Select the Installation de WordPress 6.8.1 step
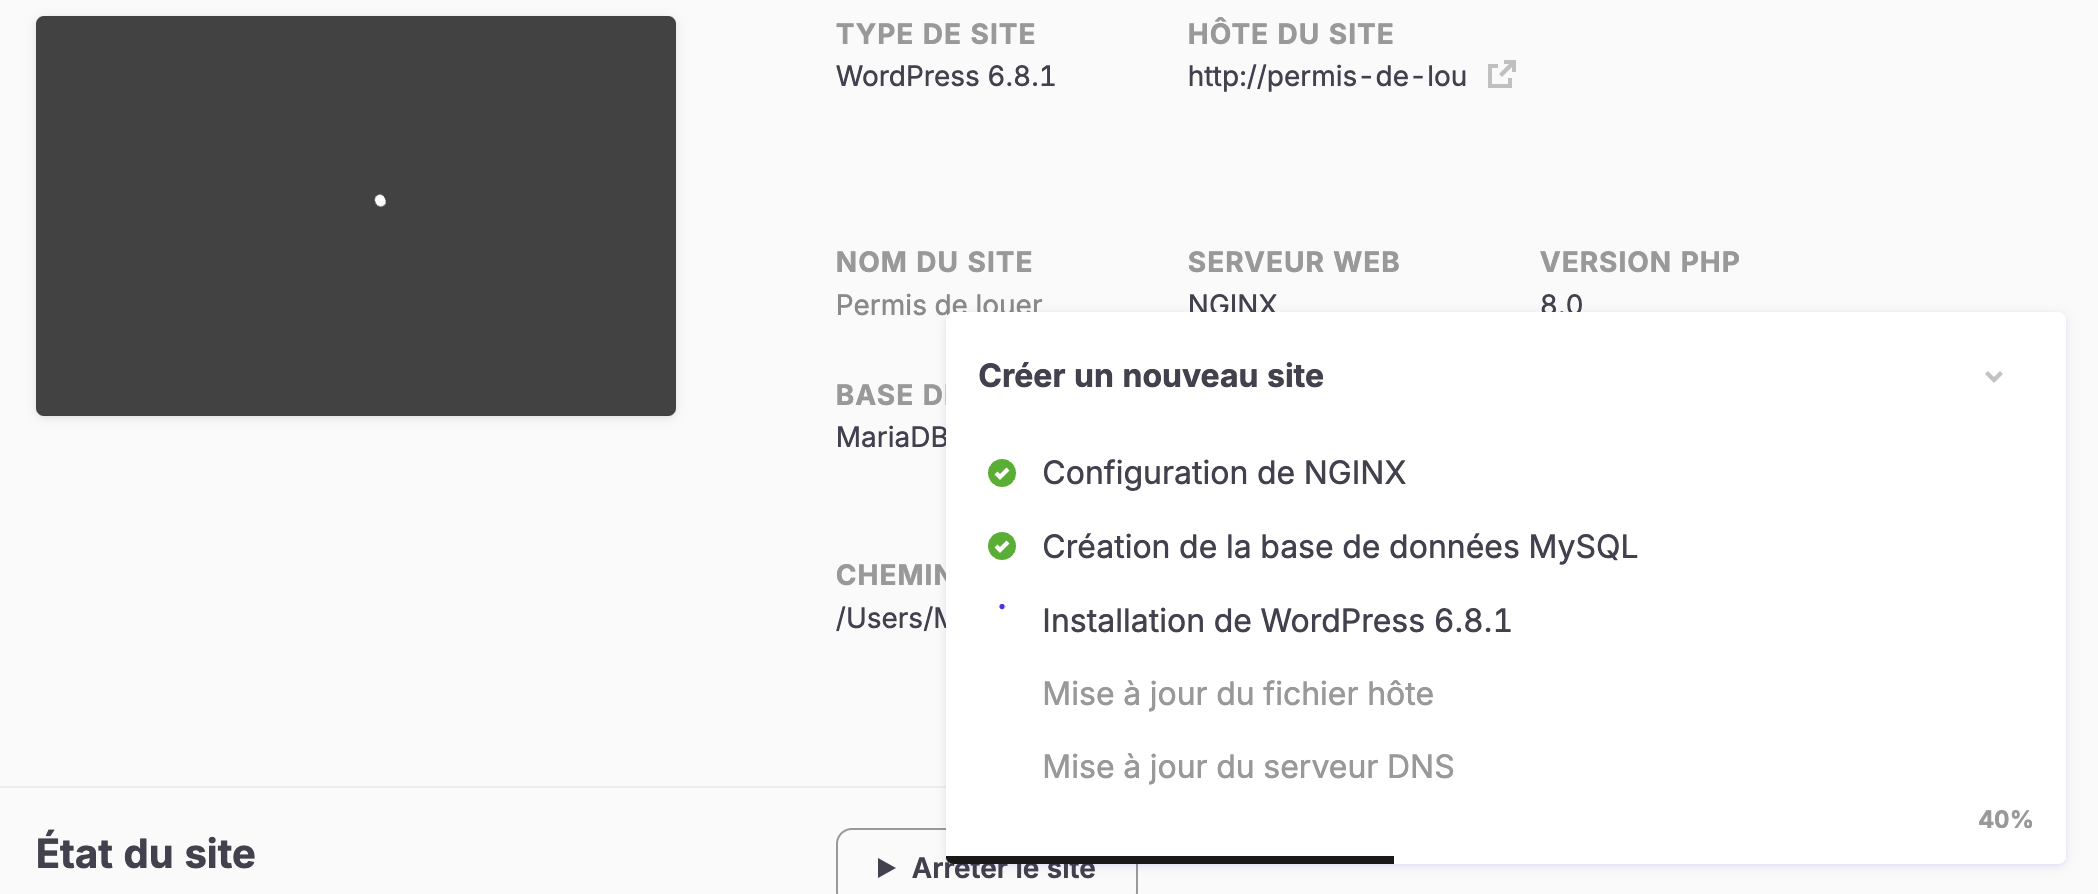Screen dimensions: 2098x894 (1276, 621)
